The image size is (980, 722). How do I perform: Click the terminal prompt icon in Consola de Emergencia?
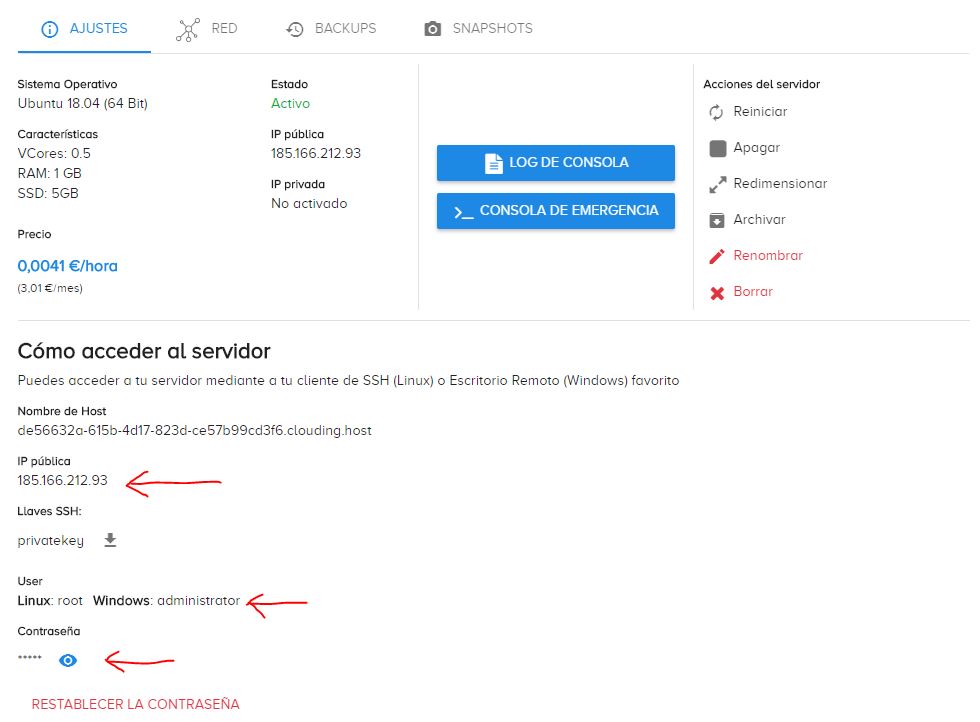pos(463,212)
